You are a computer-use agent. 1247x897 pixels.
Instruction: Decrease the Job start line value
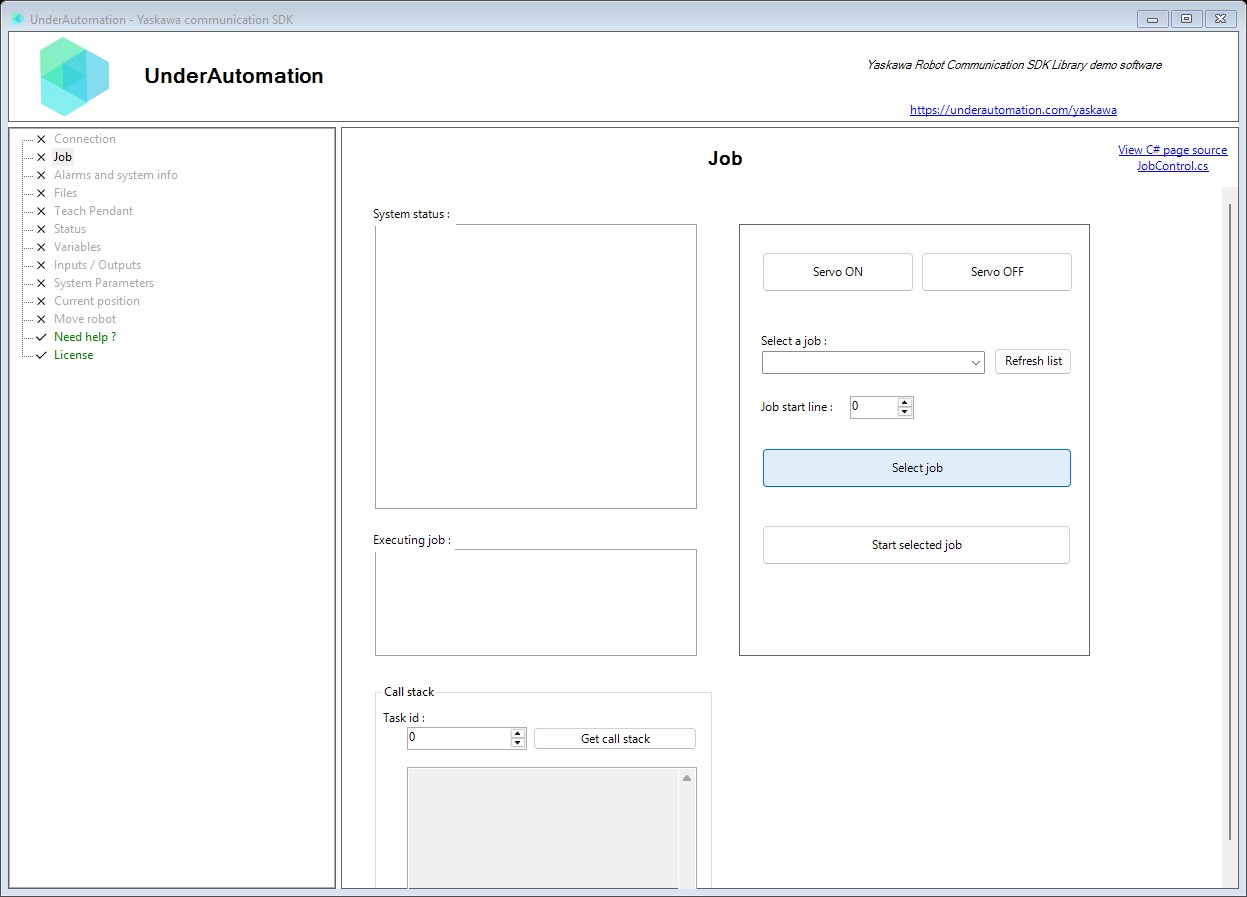[905, 412]
